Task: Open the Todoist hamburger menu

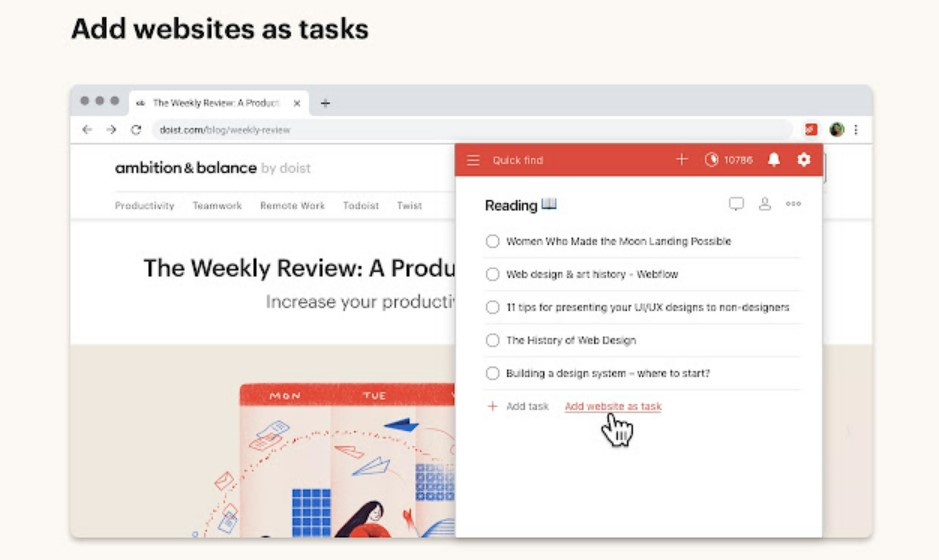Action: coord(473,161)
